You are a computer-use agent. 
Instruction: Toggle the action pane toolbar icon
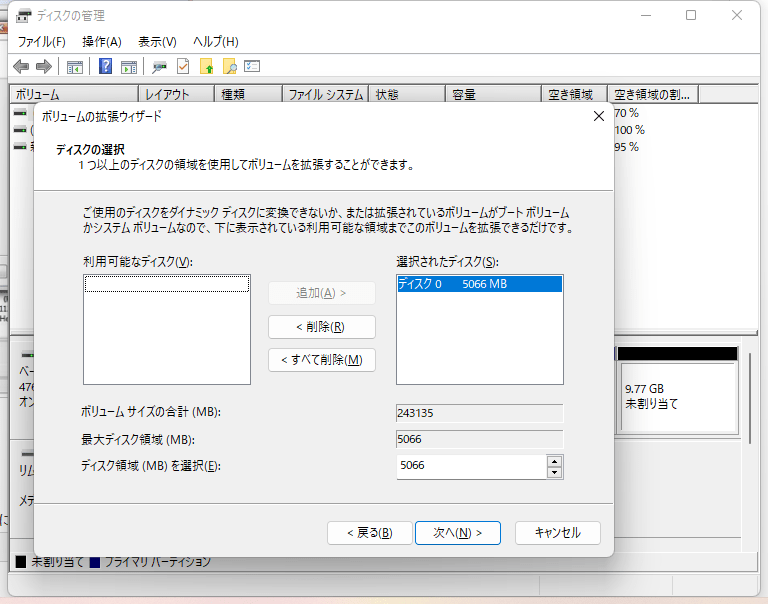pos(129,67)
